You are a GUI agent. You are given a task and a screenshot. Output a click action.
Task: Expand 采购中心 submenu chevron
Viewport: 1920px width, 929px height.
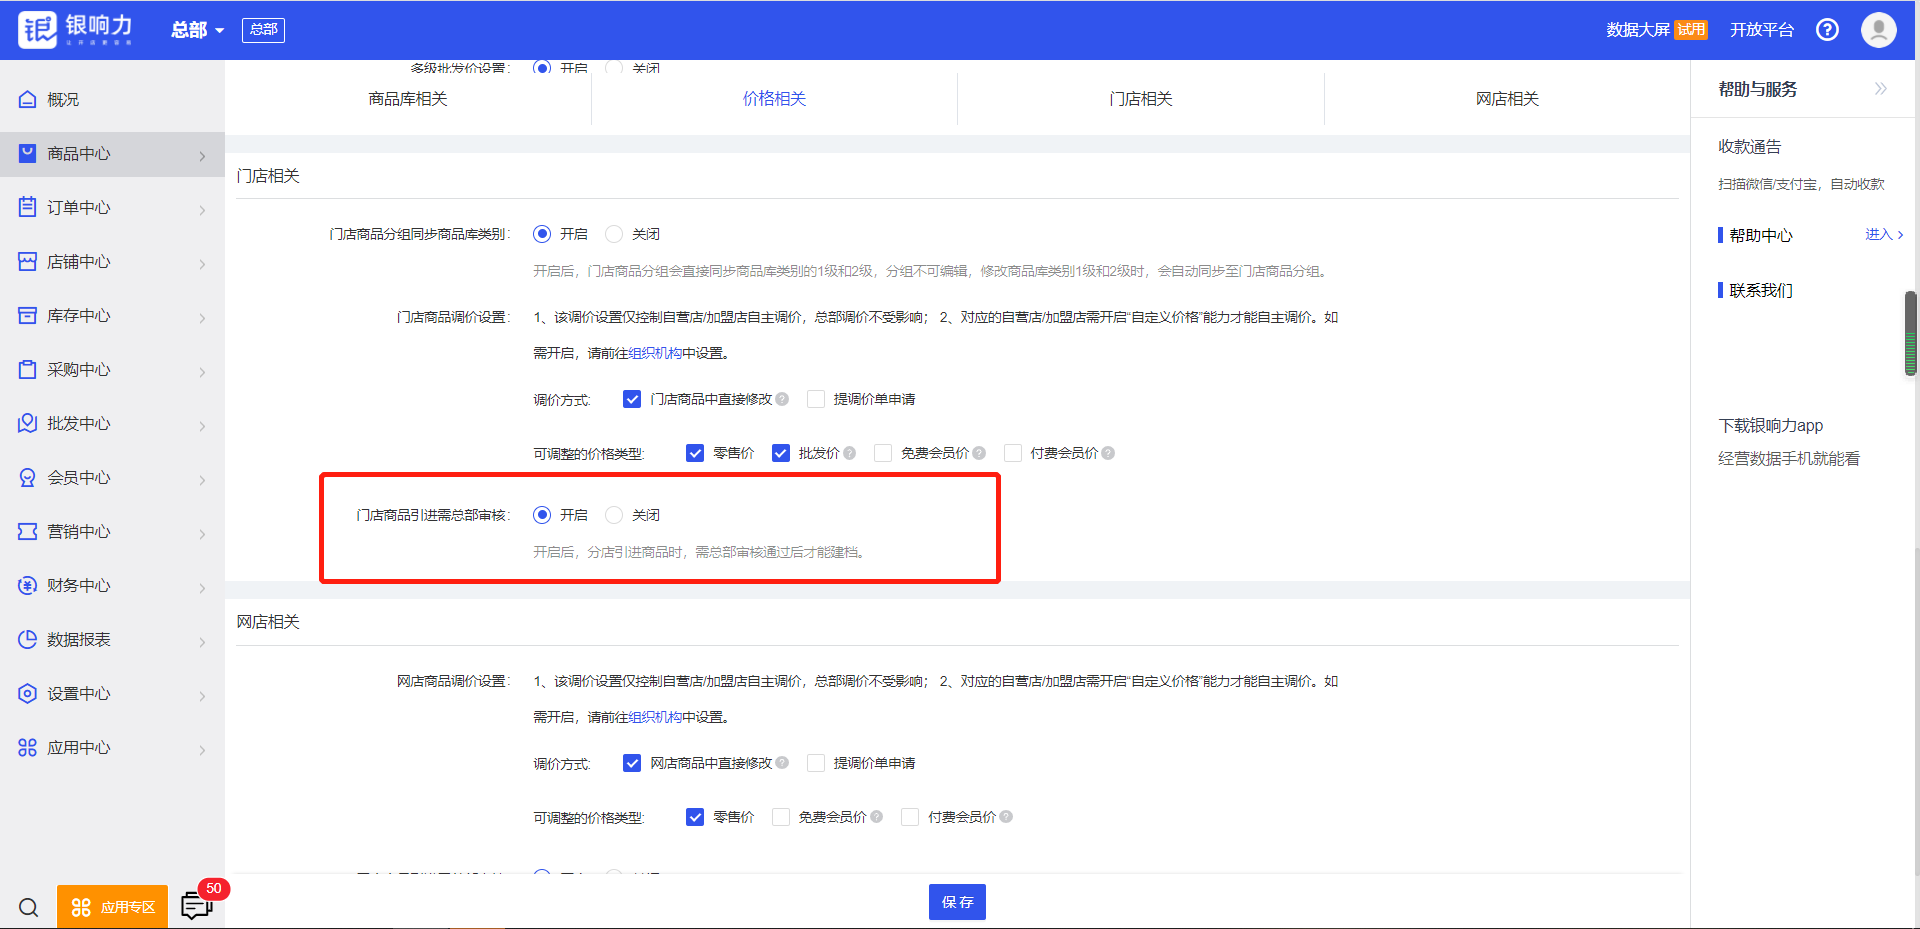pos(202,372)
